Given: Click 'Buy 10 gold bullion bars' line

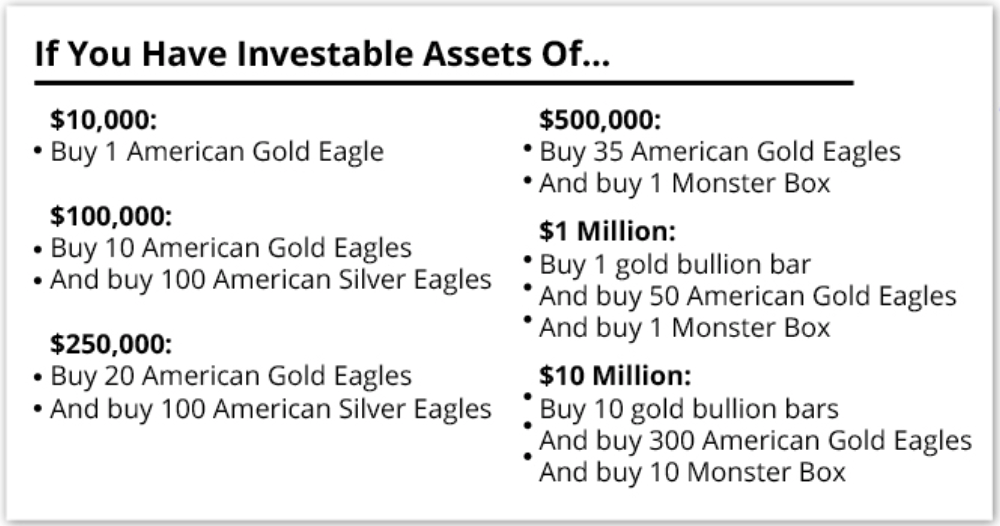Looking at the screenshot, I should click(689, 409).
